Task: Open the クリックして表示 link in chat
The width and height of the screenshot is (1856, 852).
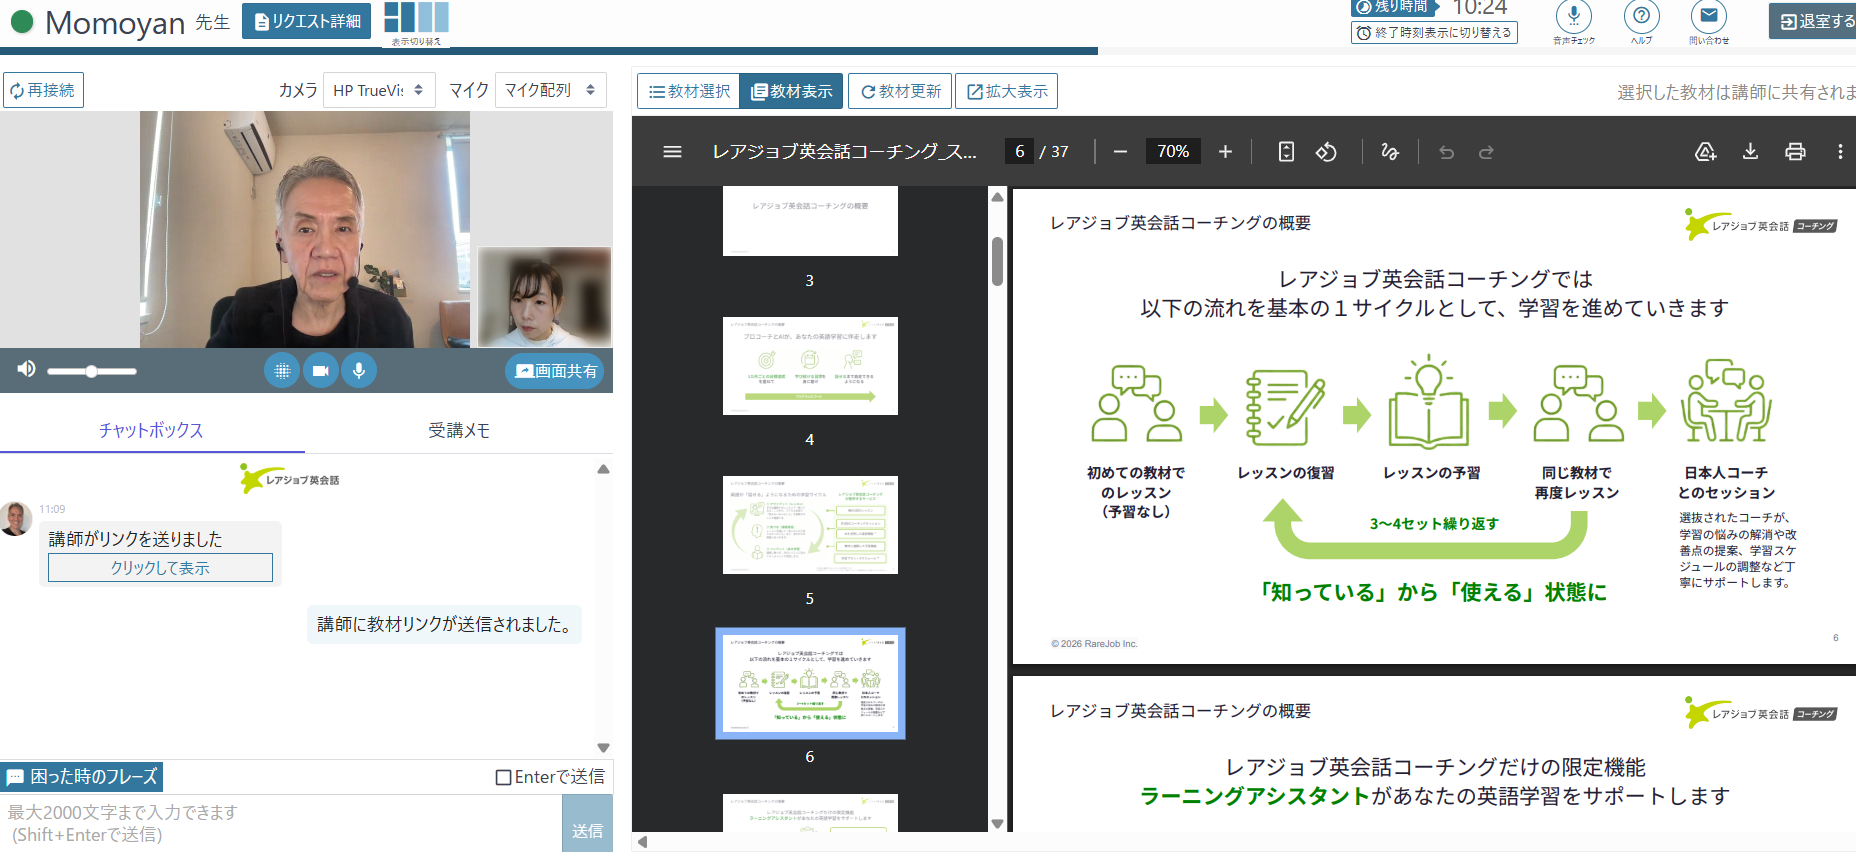Action: click(x=160, y=568)
